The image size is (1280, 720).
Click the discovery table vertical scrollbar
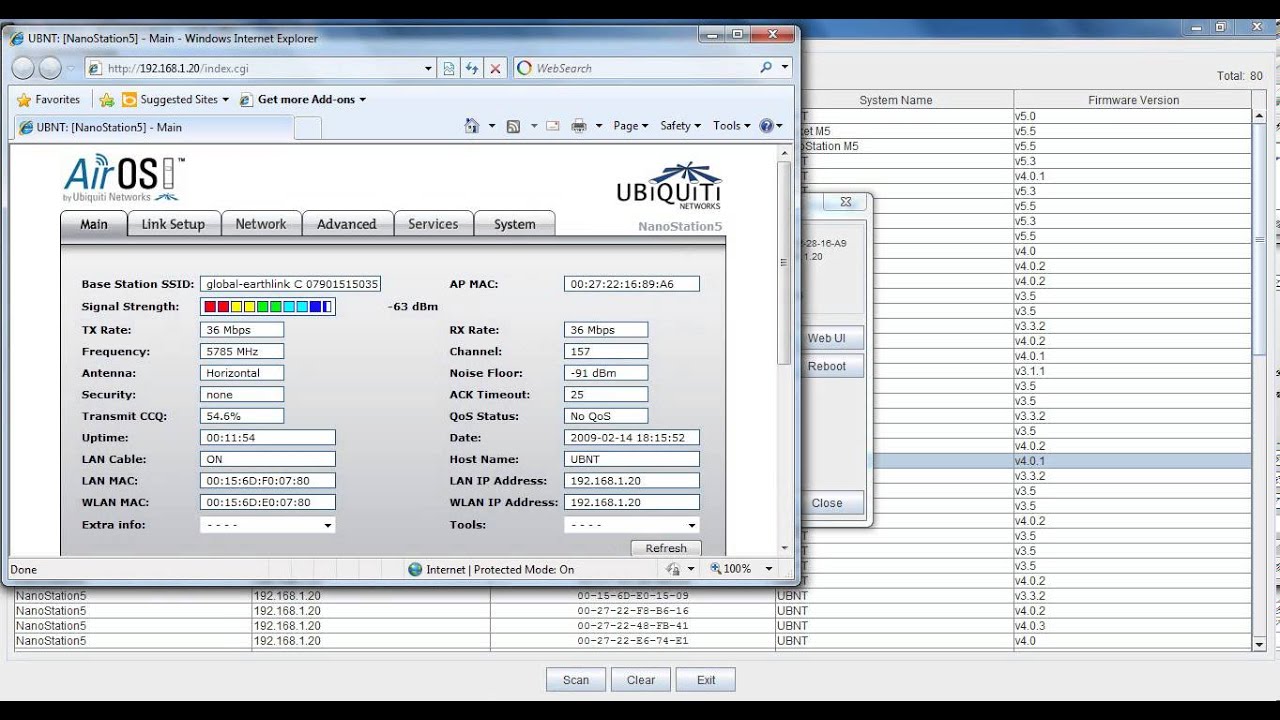pyautogui.click(x=1259, y=380)
